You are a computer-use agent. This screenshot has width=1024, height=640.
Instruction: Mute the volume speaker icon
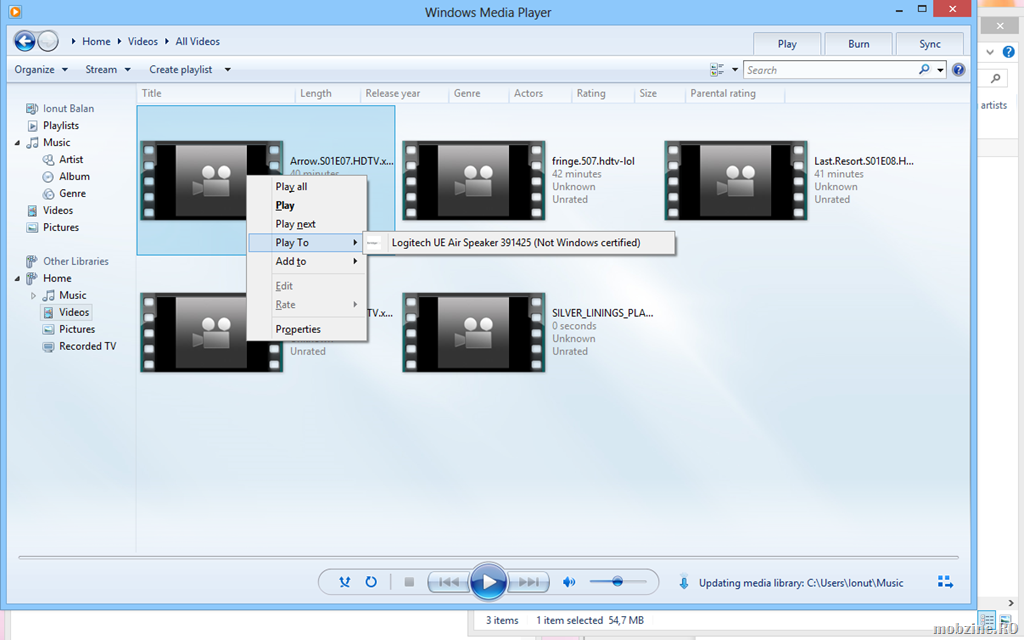coord(569,582)
